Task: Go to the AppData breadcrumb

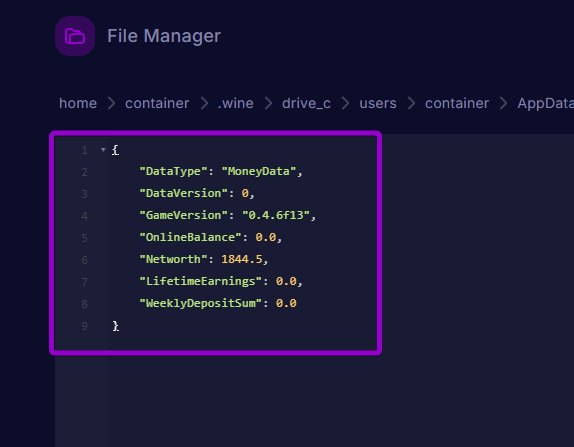Action: [x=545, y=103]
